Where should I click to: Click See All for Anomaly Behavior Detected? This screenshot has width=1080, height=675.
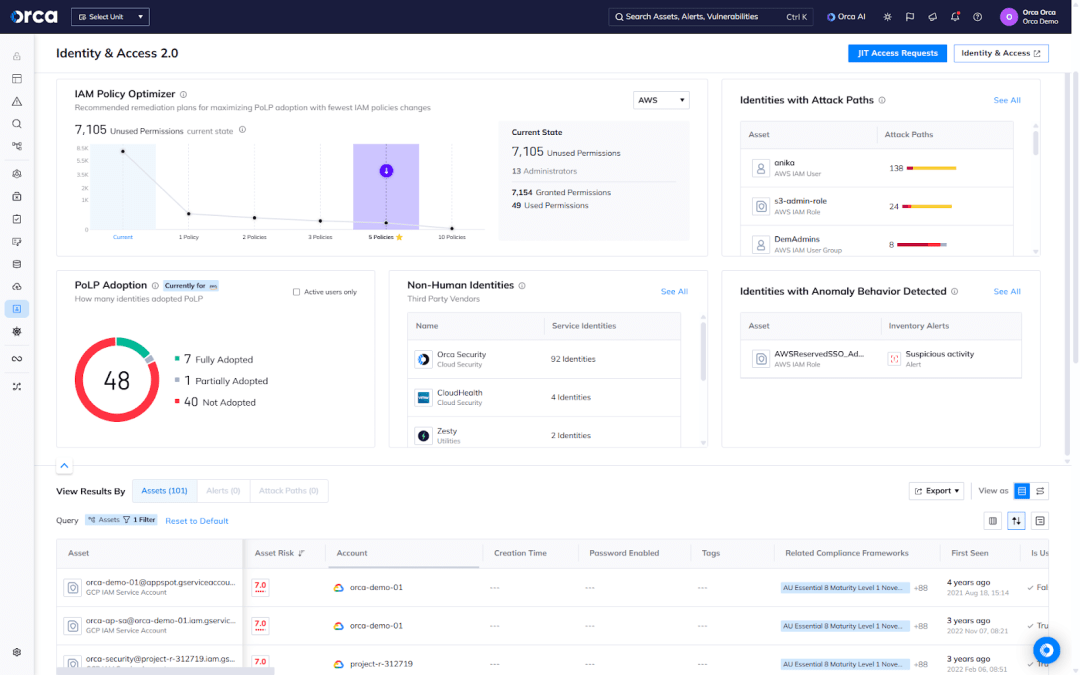(1007, 292)
